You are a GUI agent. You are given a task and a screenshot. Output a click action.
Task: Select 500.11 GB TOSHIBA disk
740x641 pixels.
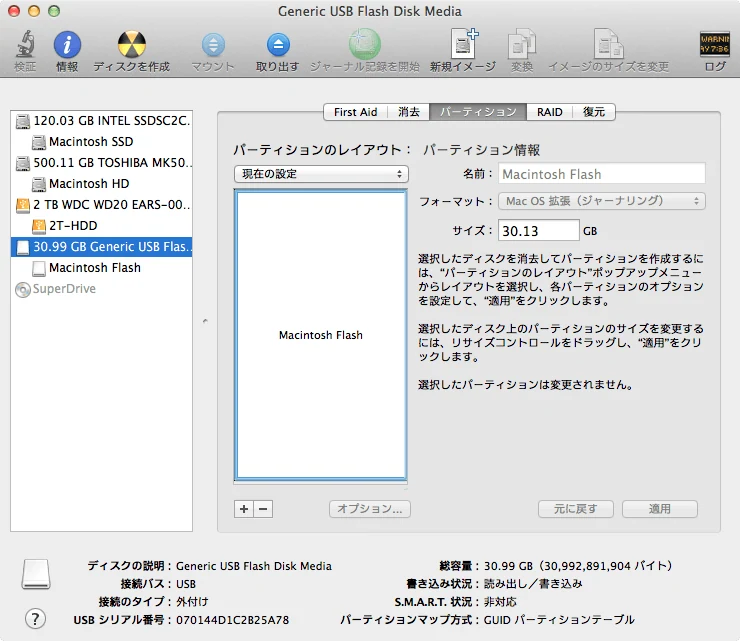coord(101,163)
